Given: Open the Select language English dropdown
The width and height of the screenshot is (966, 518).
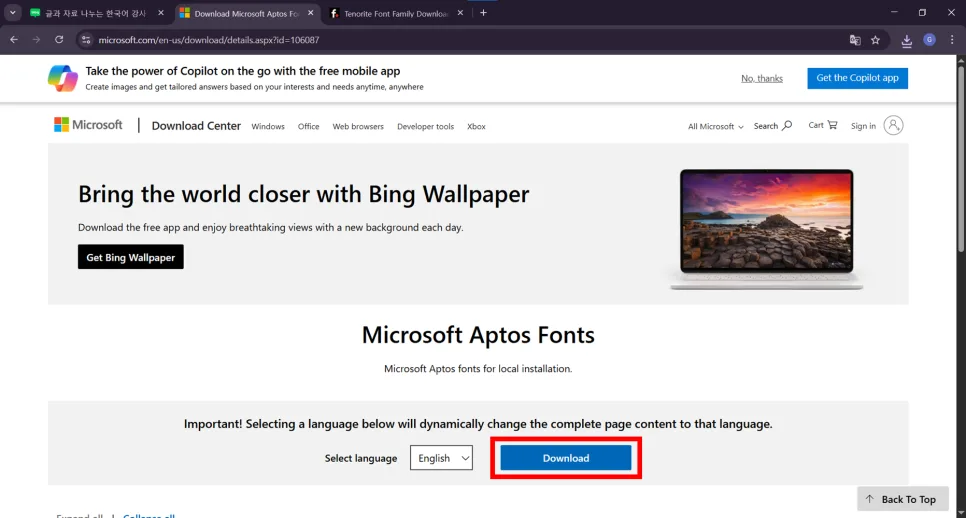Looking at the screenshot, I should click(441, 458).
